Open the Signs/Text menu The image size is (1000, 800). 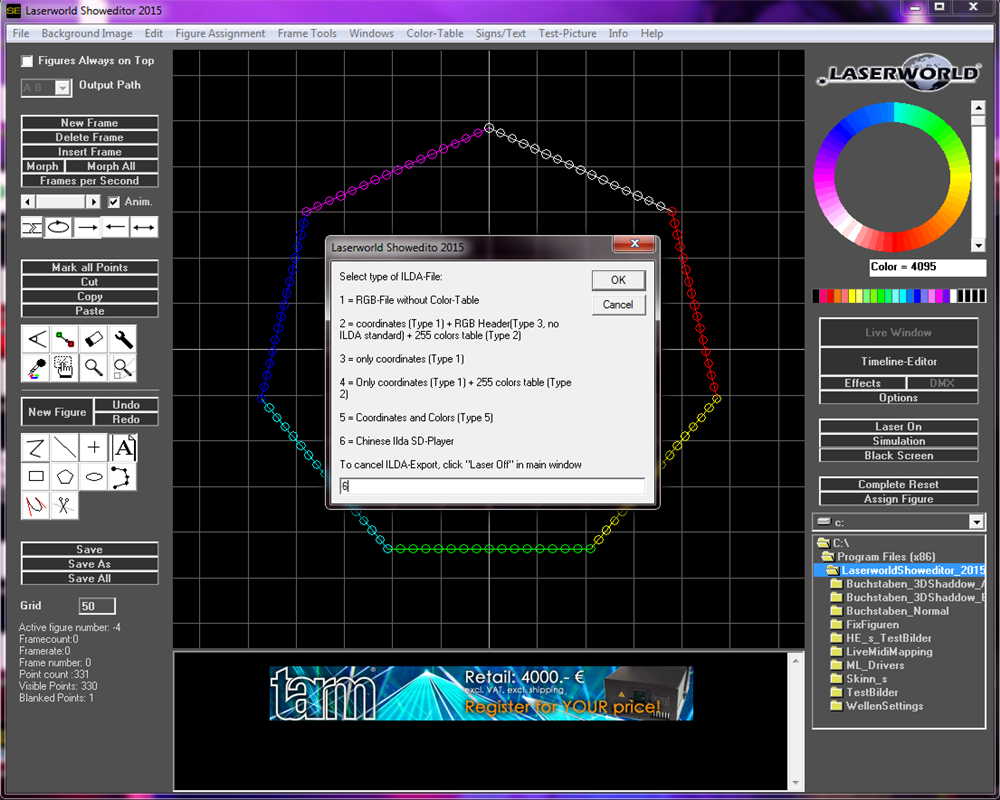(501, 33)
